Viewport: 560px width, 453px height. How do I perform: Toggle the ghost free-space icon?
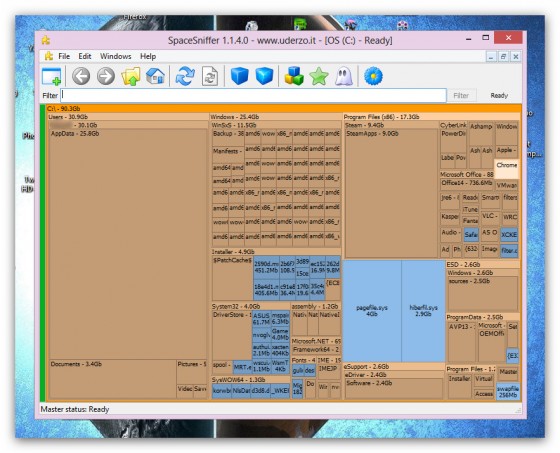[344, 76]
